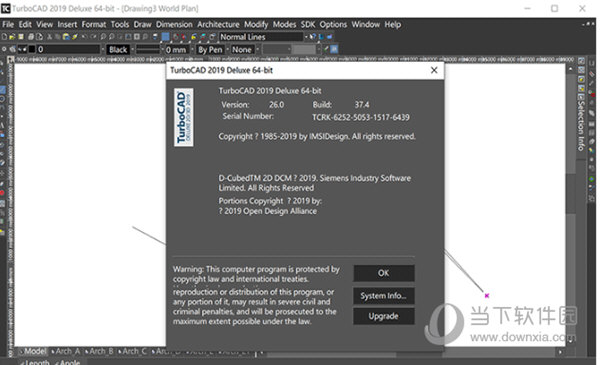This screenshot has width=600, height=365.
Task: Open the Edit menu
Action: pyautogui.click(x=25, y=24)
